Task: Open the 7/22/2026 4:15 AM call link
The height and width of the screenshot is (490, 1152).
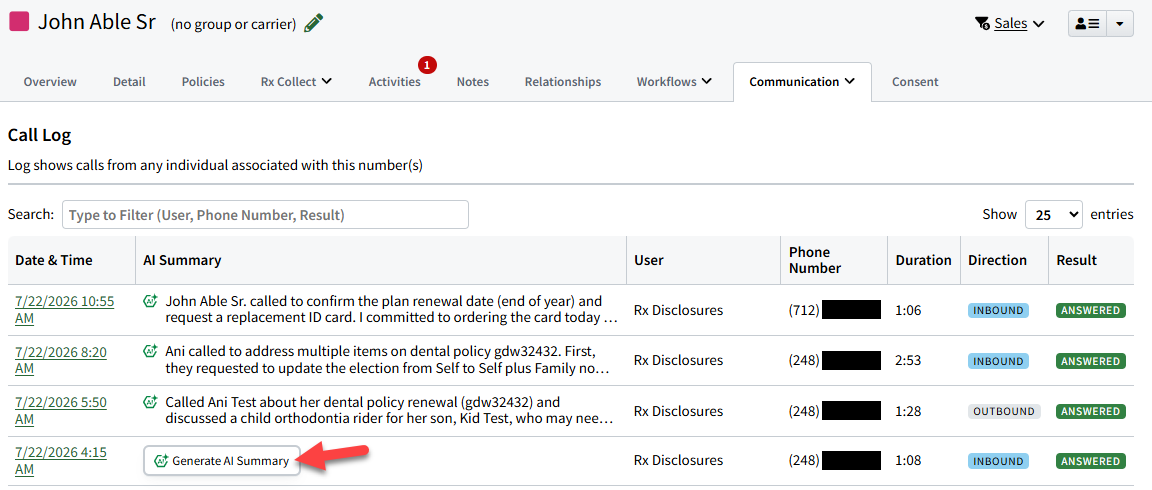Action: (x=60, y=460)
